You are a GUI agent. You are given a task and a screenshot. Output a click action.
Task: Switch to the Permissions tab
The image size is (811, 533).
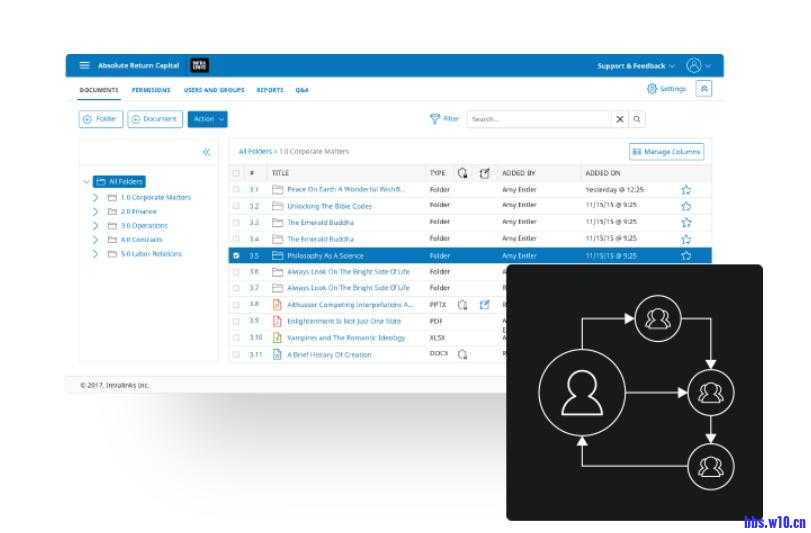pyautogui.click(x=151, y=90)
